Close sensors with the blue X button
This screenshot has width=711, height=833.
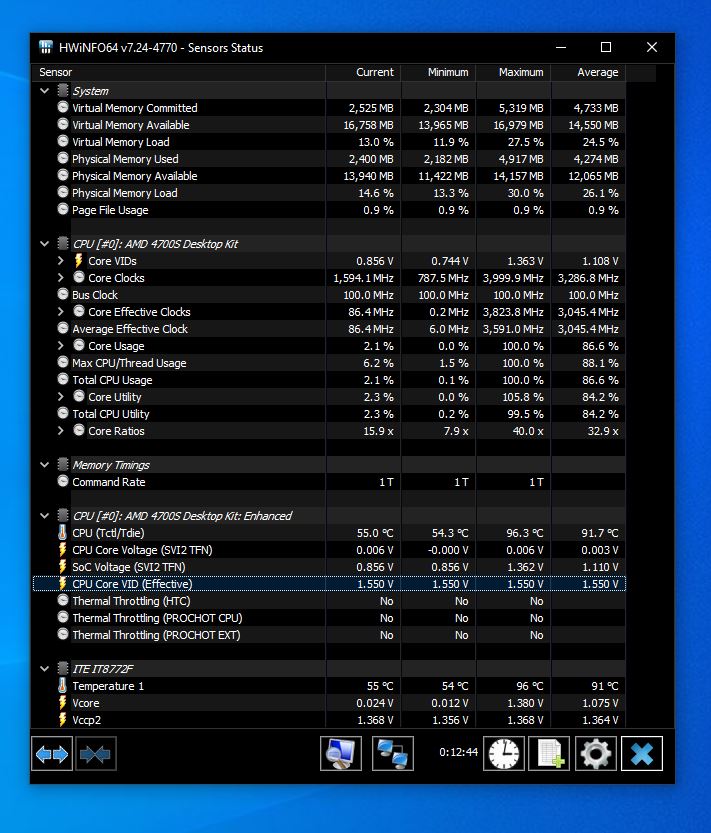click(642, 753)
